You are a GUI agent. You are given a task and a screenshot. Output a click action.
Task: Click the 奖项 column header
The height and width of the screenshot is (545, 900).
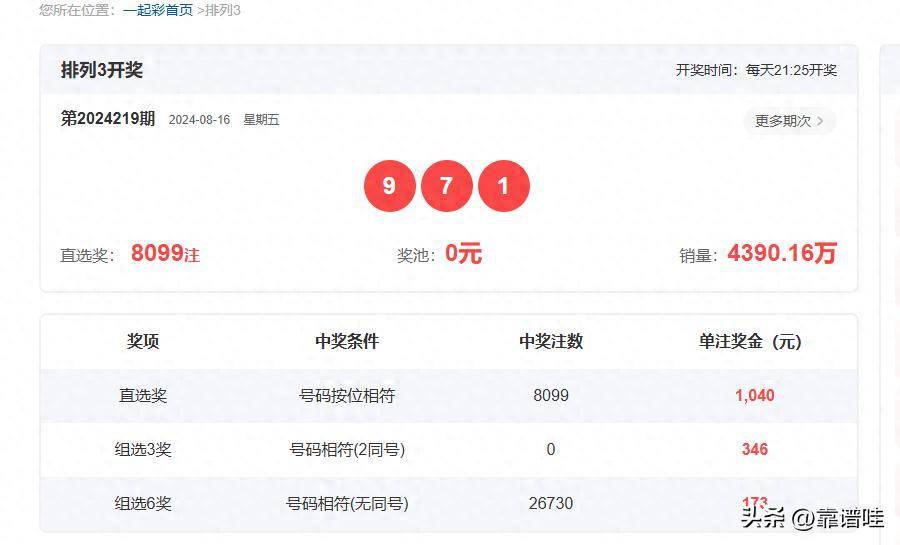(x=143, y=341)
